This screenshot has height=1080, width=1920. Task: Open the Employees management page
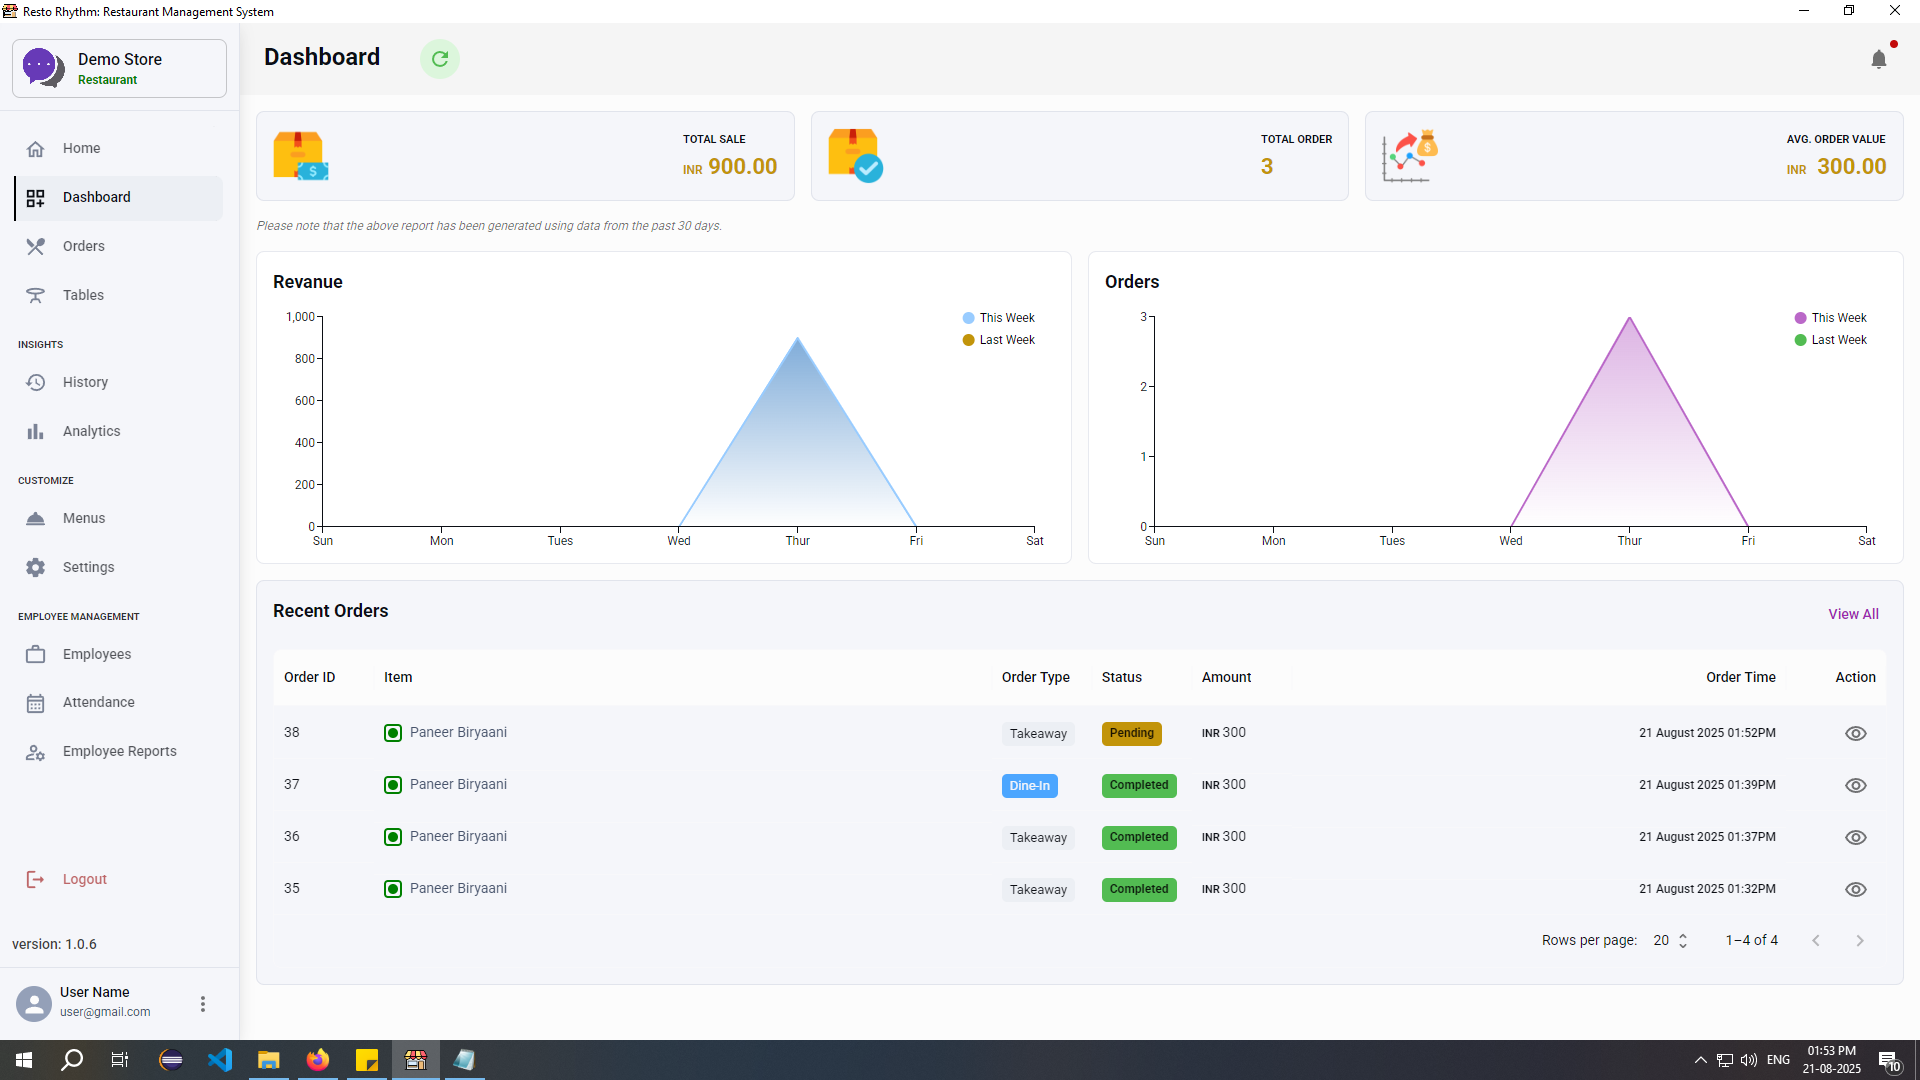point(97,654)
